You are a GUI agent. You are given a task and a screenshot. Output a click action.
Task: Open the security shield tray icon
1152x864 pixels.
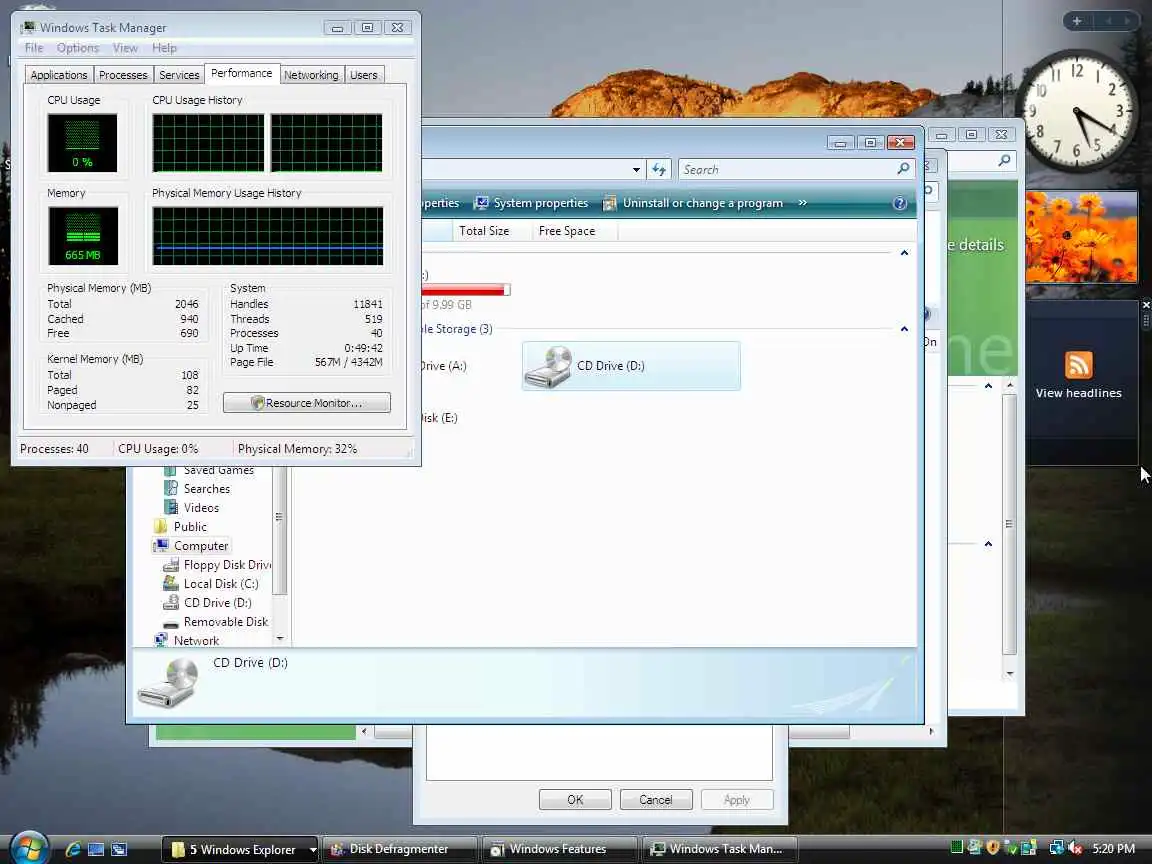point(993,848)
